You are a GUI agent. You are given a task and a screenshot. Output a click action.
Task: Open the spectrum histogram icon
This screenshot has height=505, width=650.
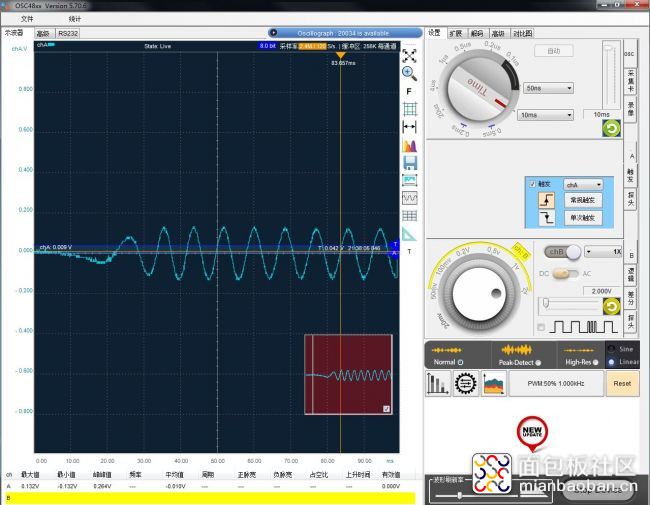[410, 145]
